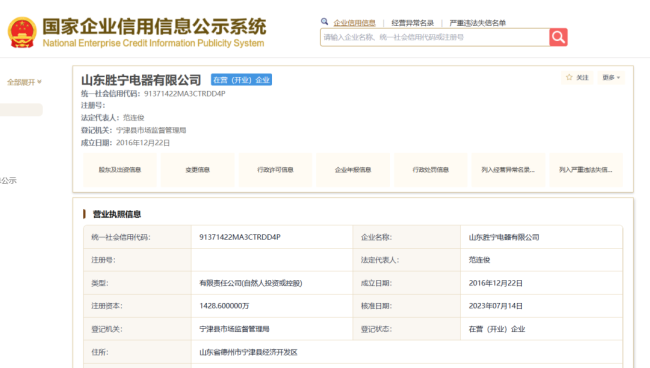650x368 pixels.
Task: Expand all sections via 全部展开
Action: pyautogui.click(x=24, y=82)
